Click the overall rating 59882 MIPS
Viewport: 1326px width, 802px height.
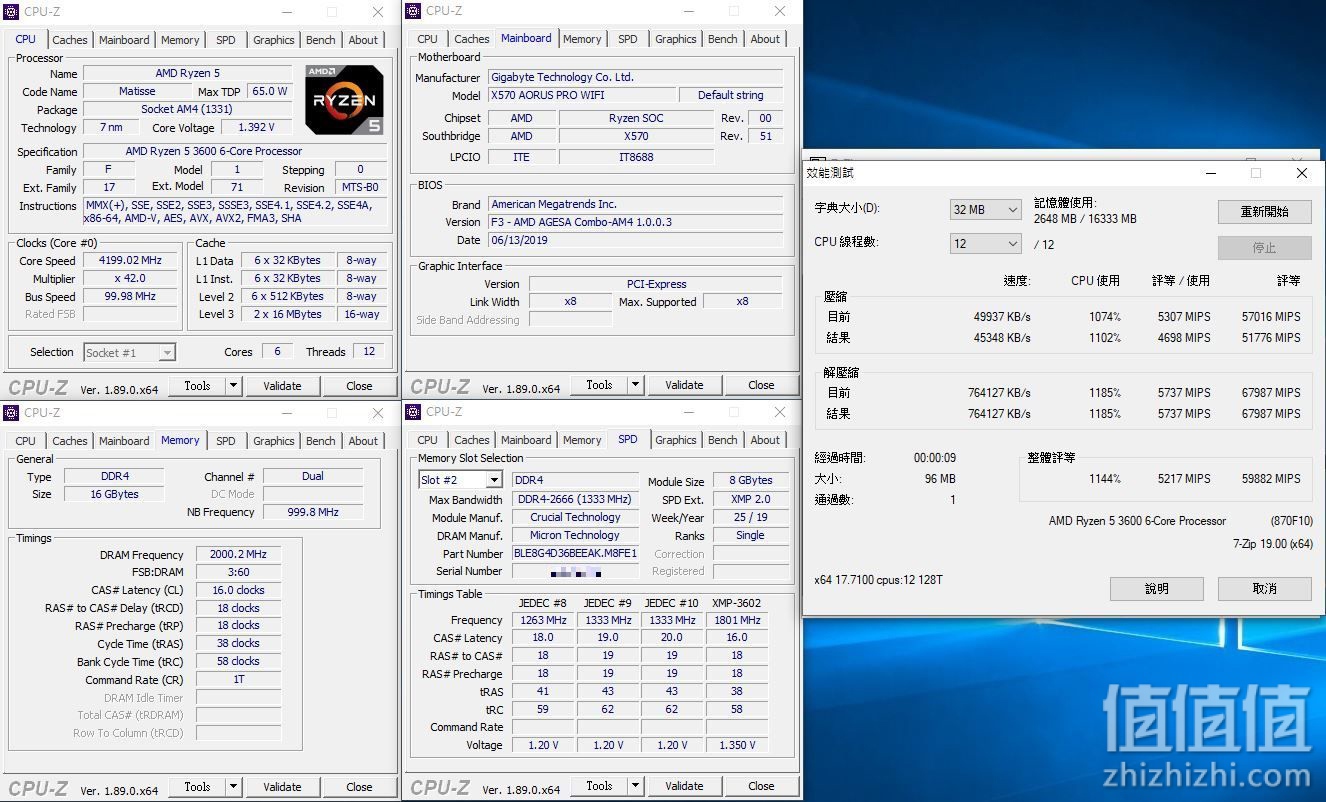[1271, 479]
